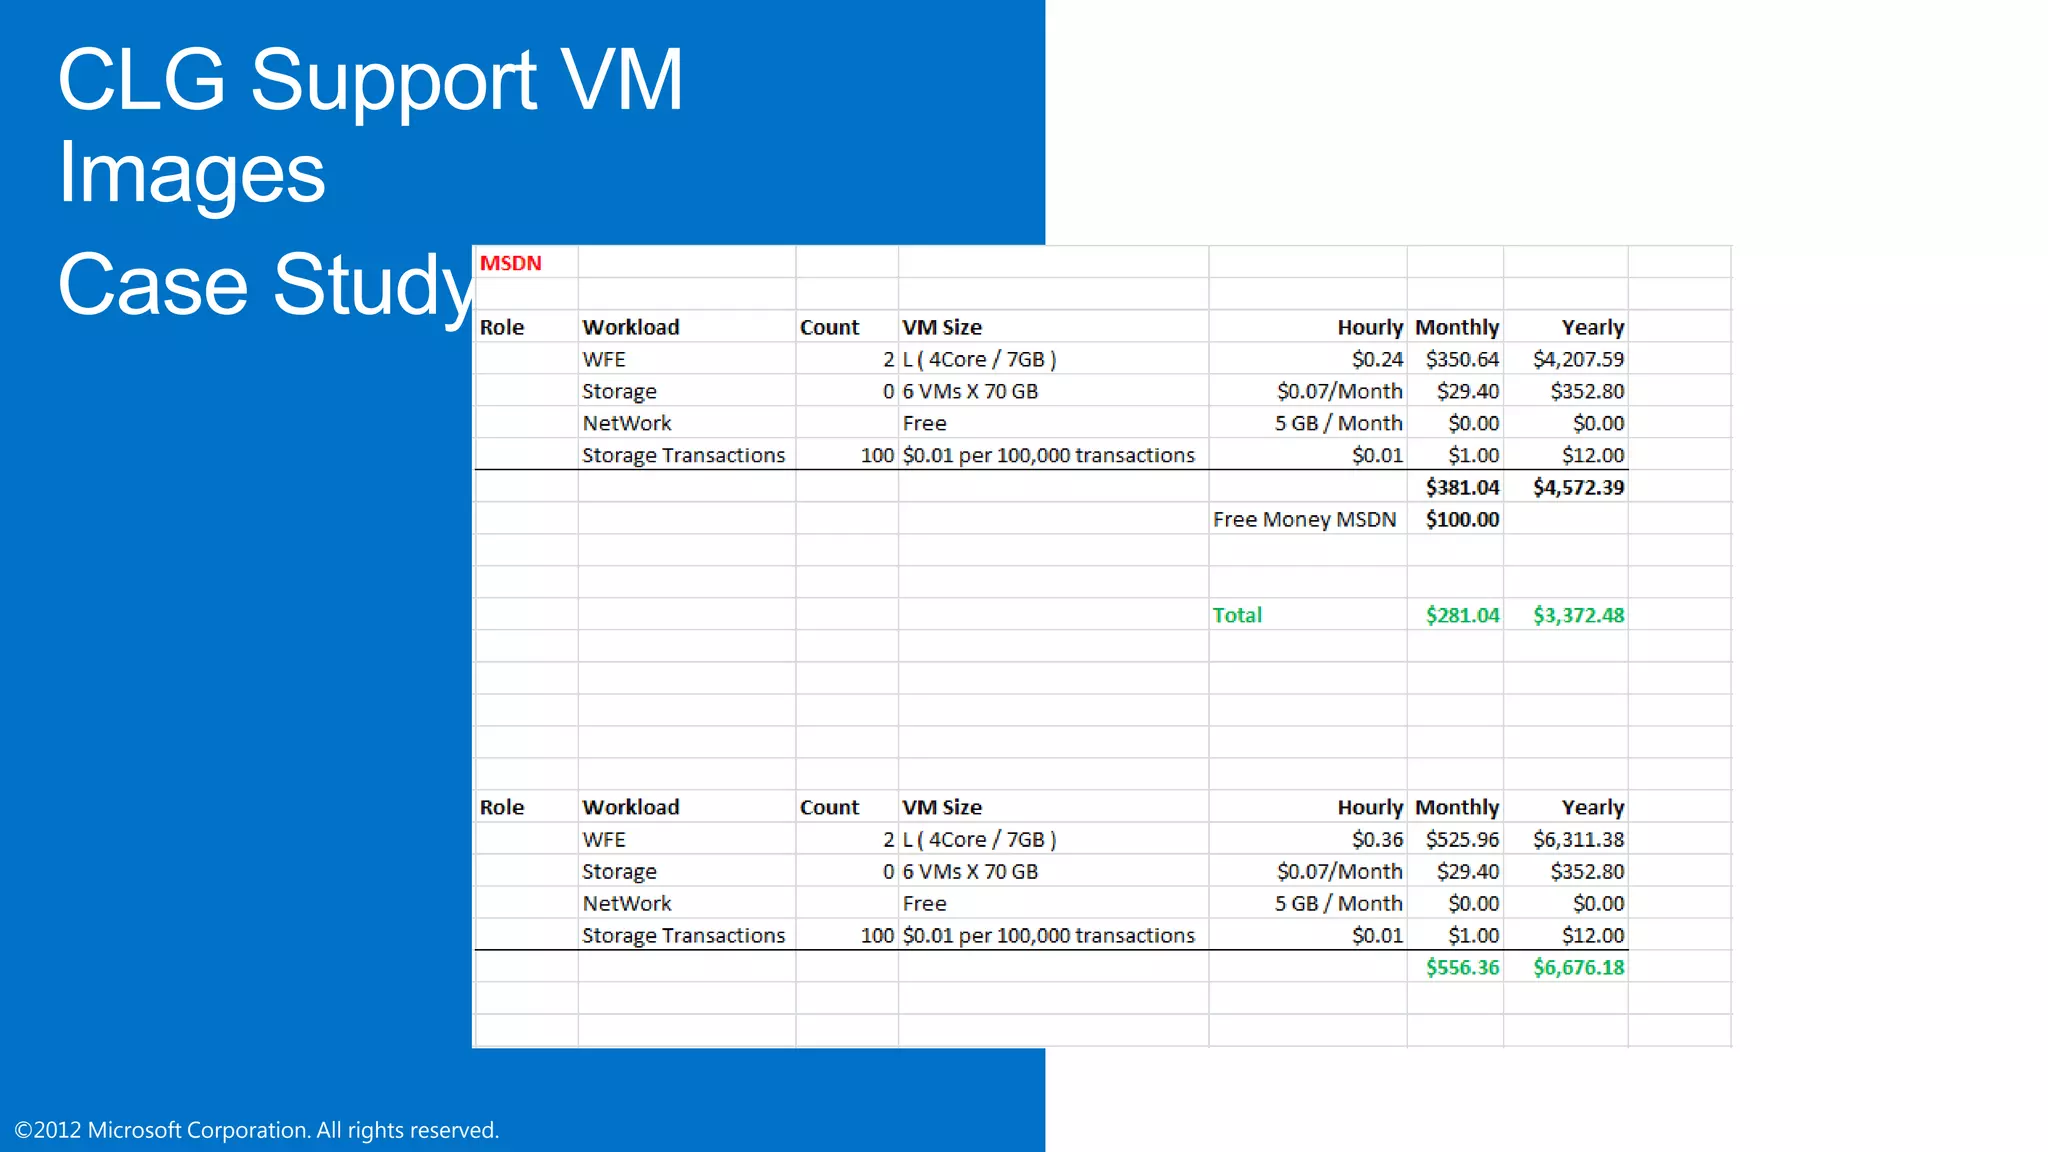
Task: Click the 'Free Money MSDN' label
Action: point(1304,519)
